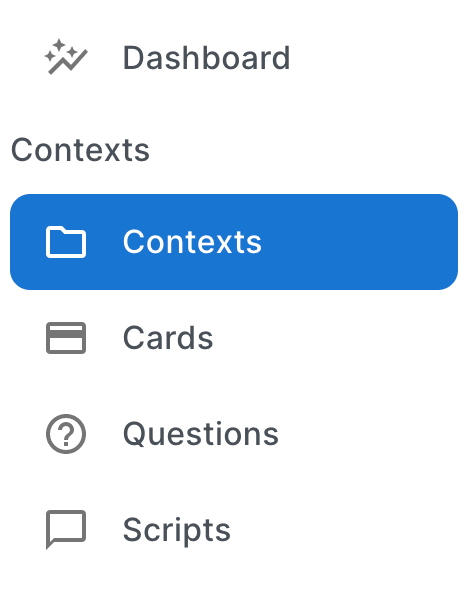
Task: Click the folder icon in Contexts item
Action: [66, 242]
